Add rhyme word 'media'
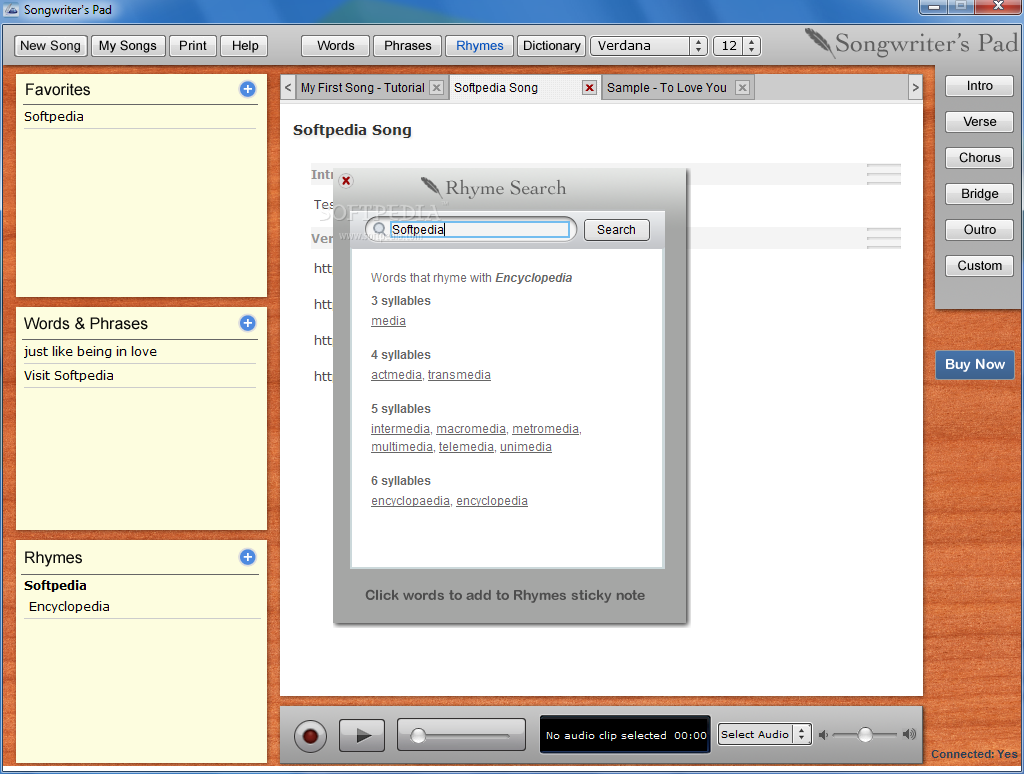This screenshot has height=774, width=1024. [388, 321]
